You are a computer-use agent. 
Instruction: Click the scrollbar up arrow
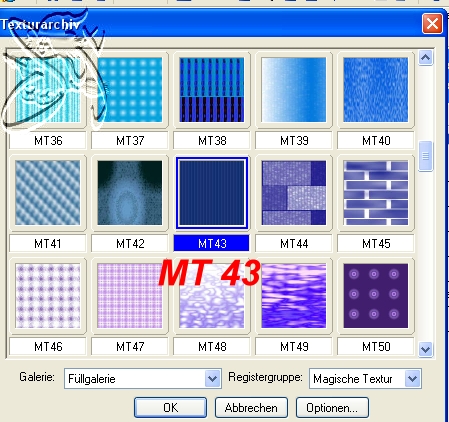pyautogui.click(x=425, y=58)
